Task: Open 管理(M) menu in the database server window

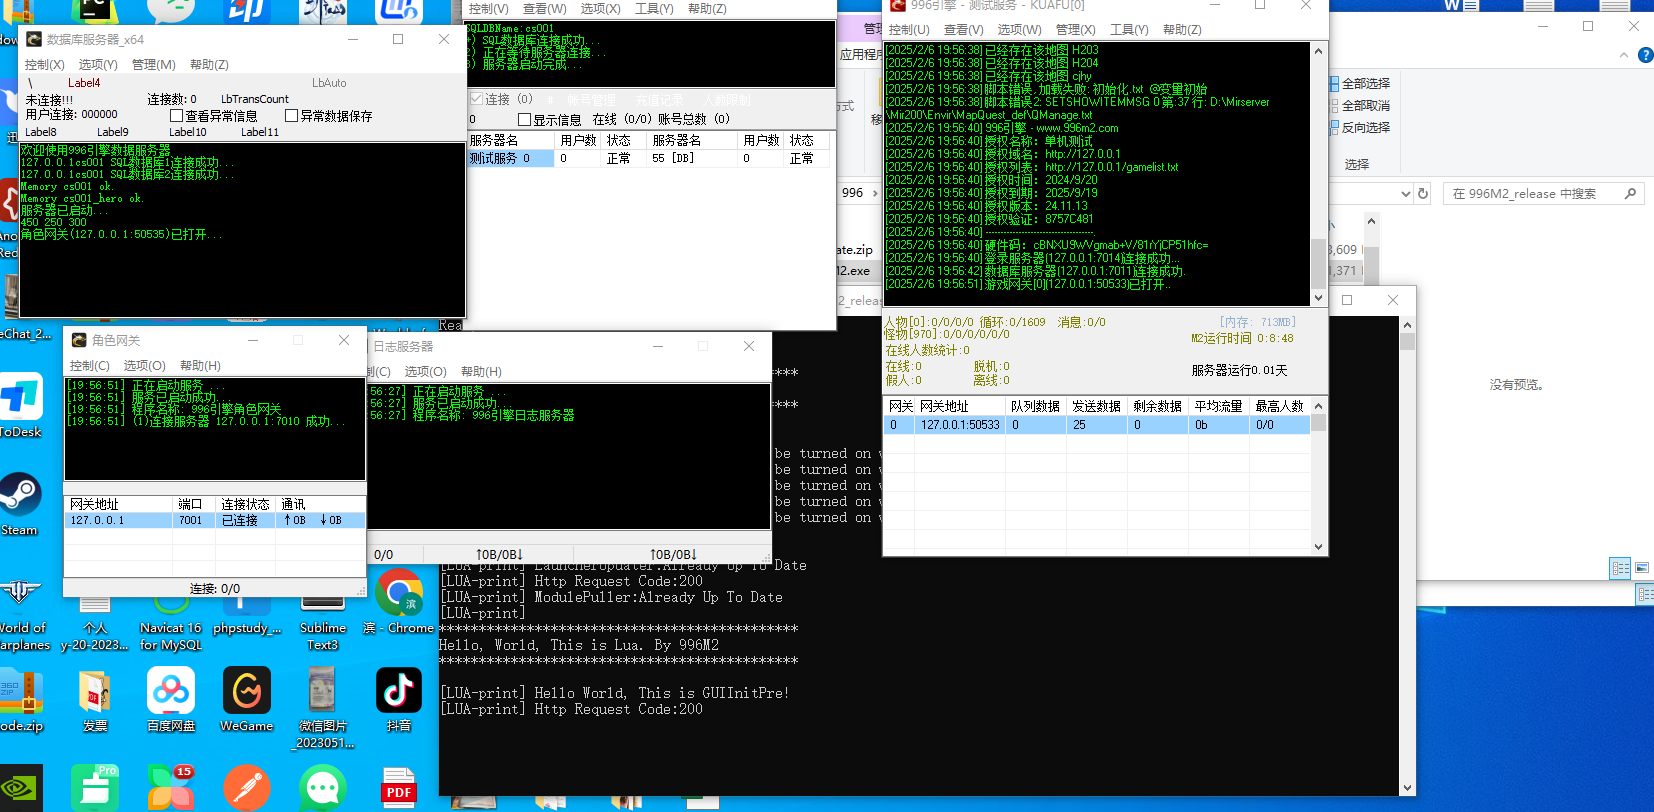Action: pyautogui.click(x=153, y=65)
